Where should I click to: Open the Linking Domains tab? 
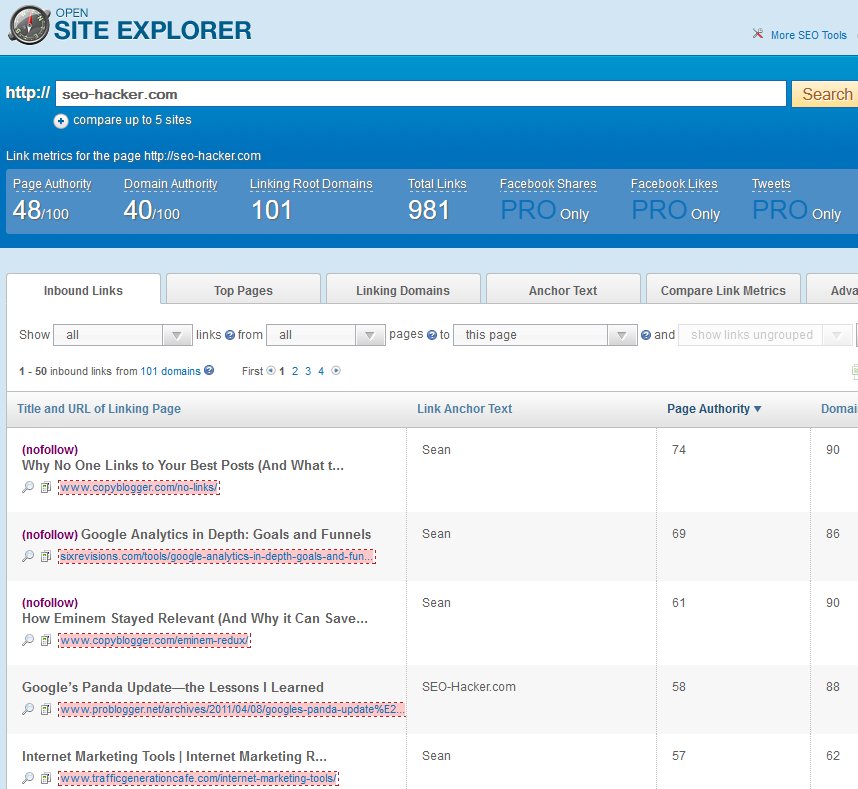pyautogui.click(x=403, y=291)
